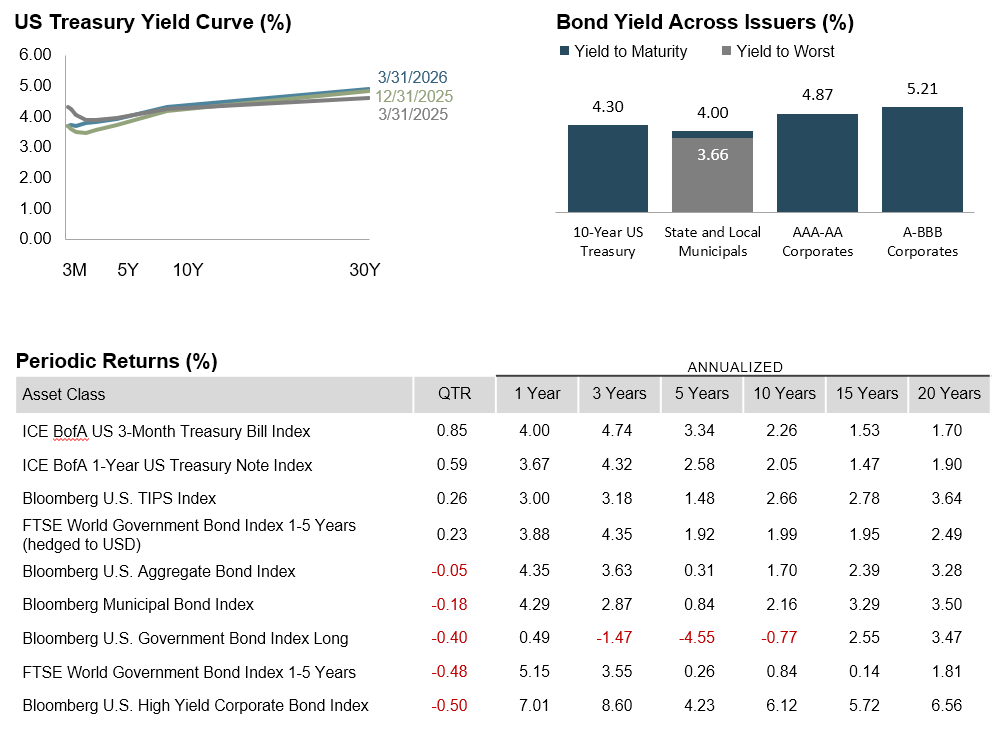Click the ICE BofA US 3-Month Treasury Bill Index

(166, 431)
